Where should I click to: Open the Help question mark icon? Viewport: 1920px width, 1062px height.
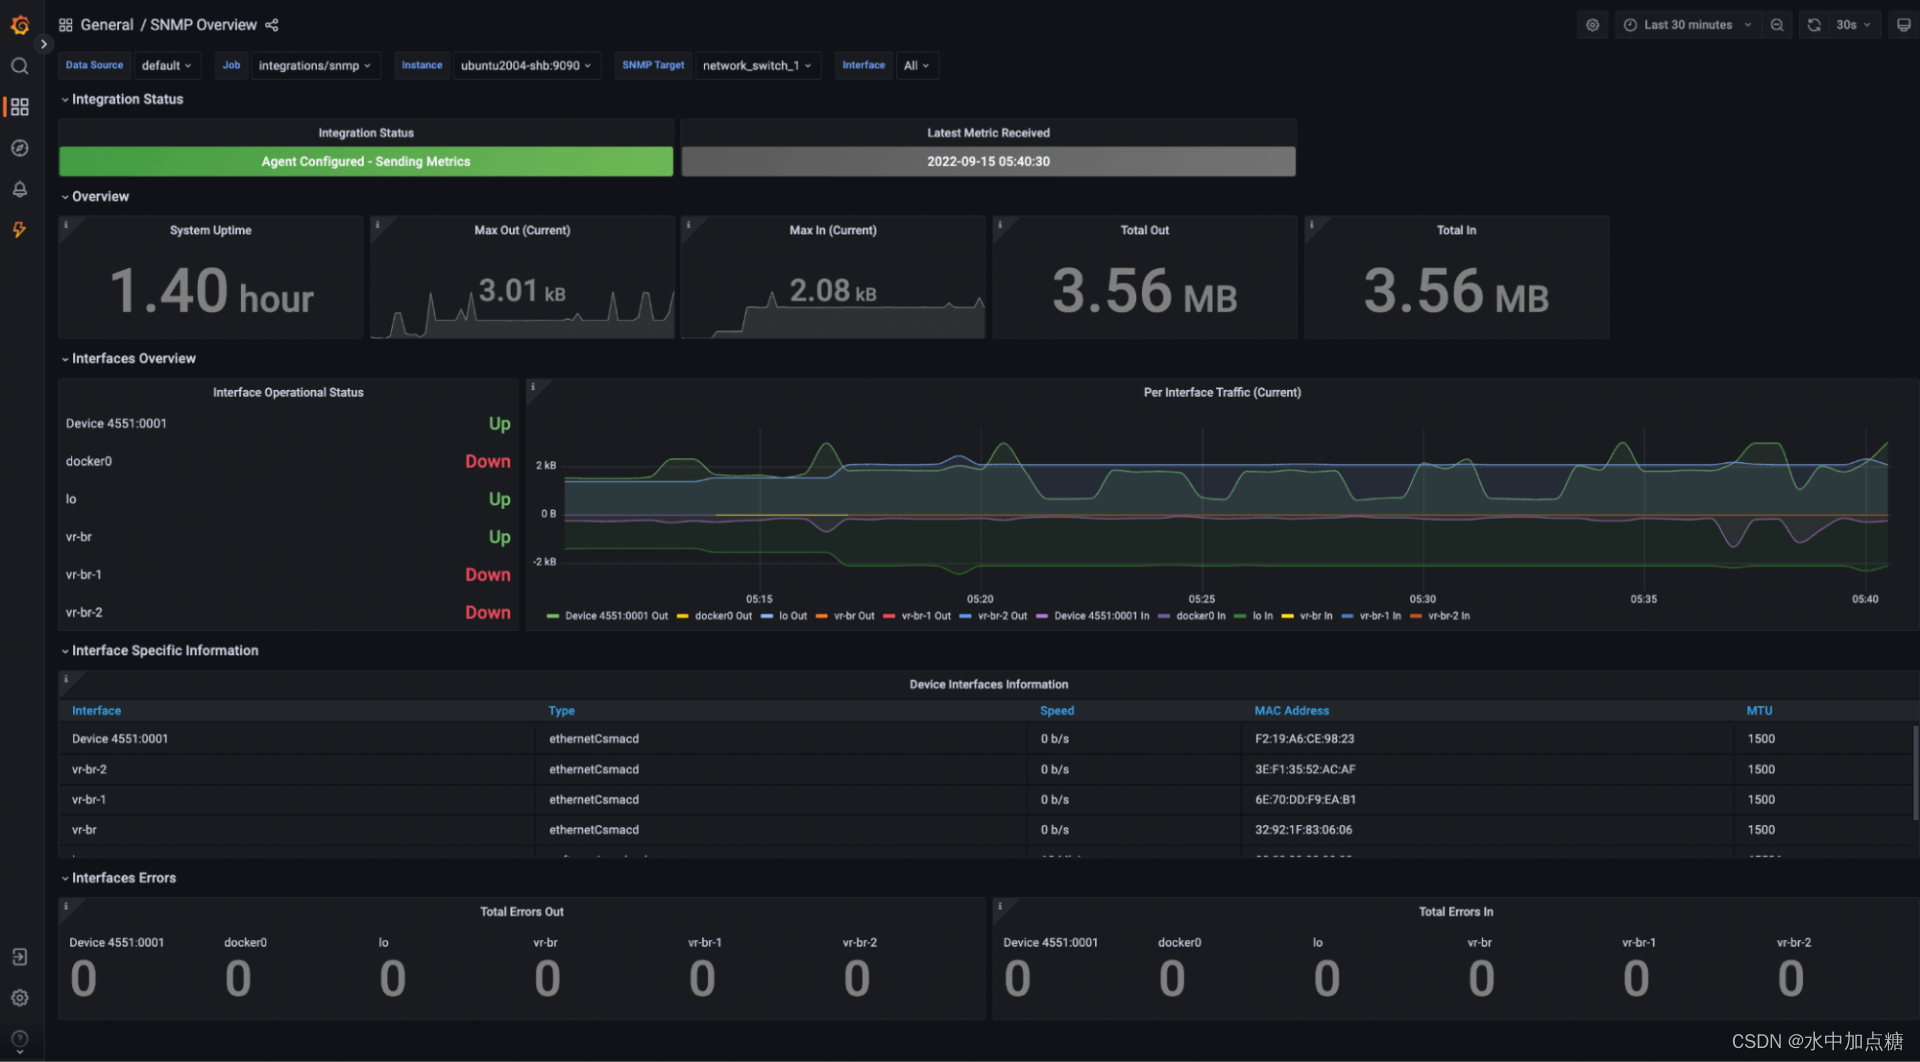pyautogui.click(x=20, y=1039)
